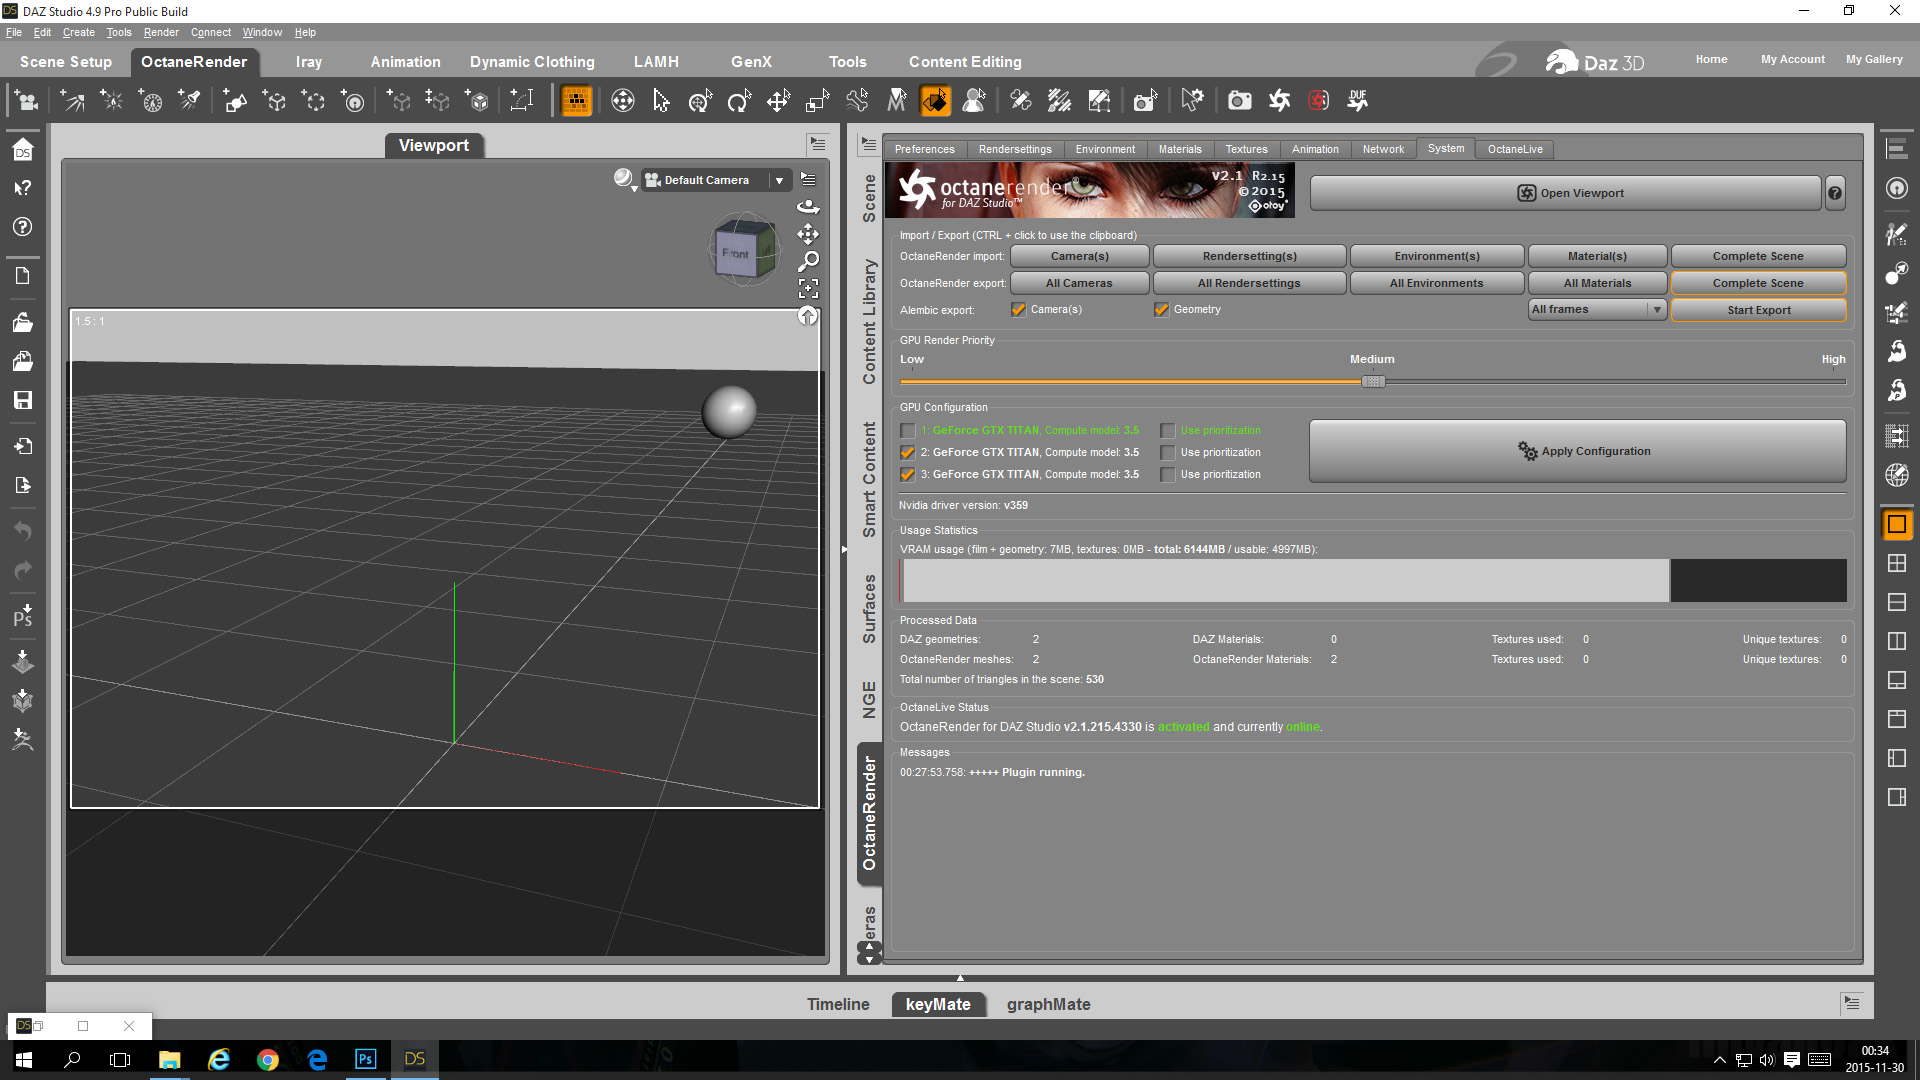This screenshot has width=1920, height=1080.
Task: Open the Default Camera dropdown
Action: [779, 180]
